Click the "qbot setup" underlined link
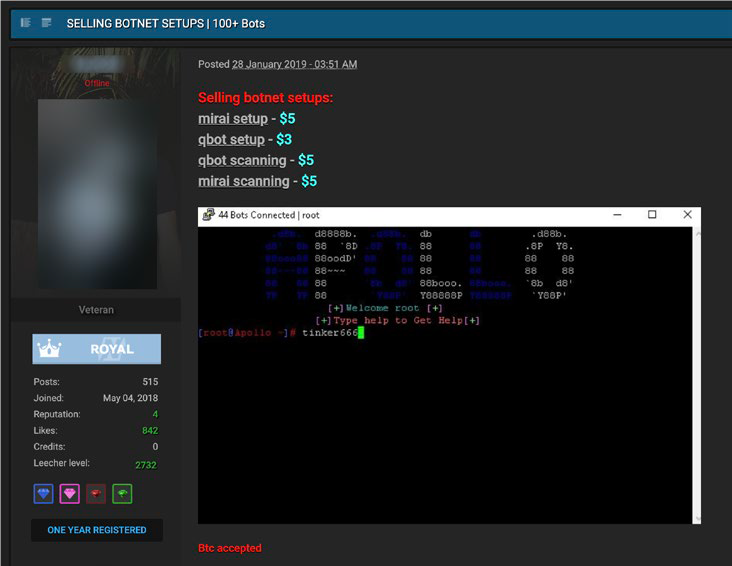Image resolution: width=732 pixels, height=566 pixels. click(231, 140)
